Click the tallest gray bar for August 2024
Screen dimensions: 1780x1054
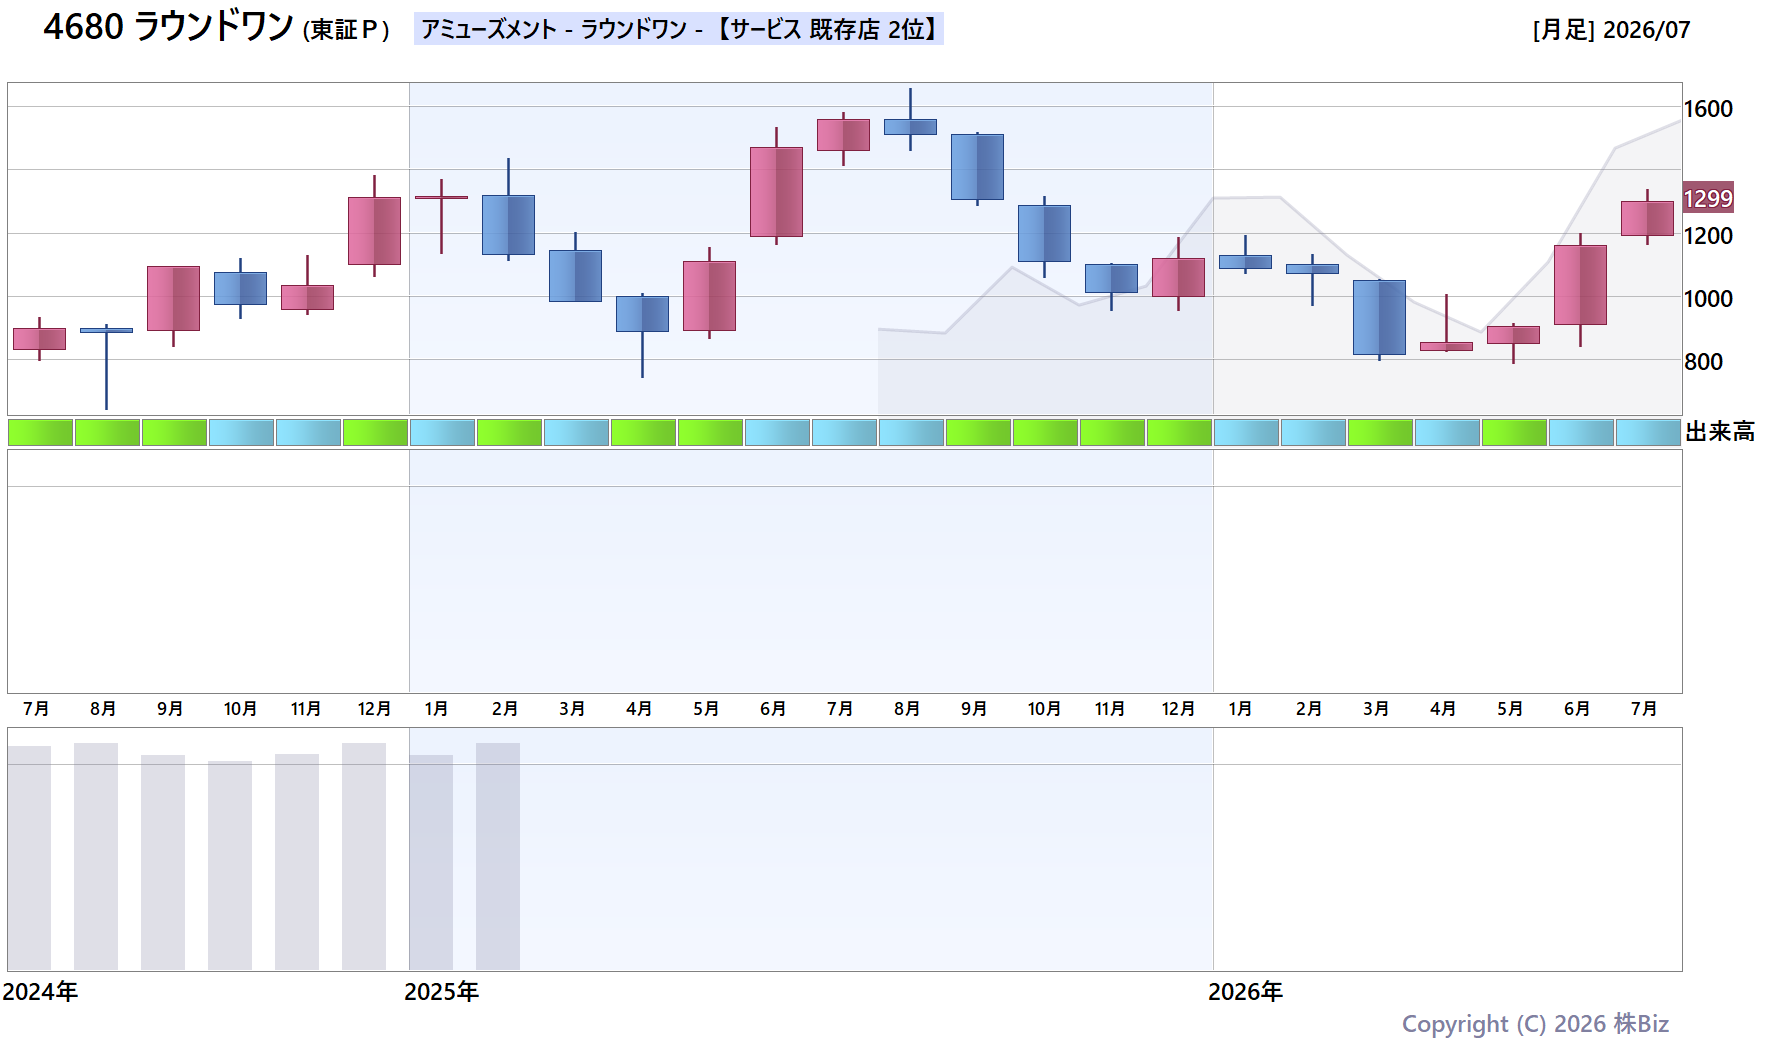click(x=96, y=856)
